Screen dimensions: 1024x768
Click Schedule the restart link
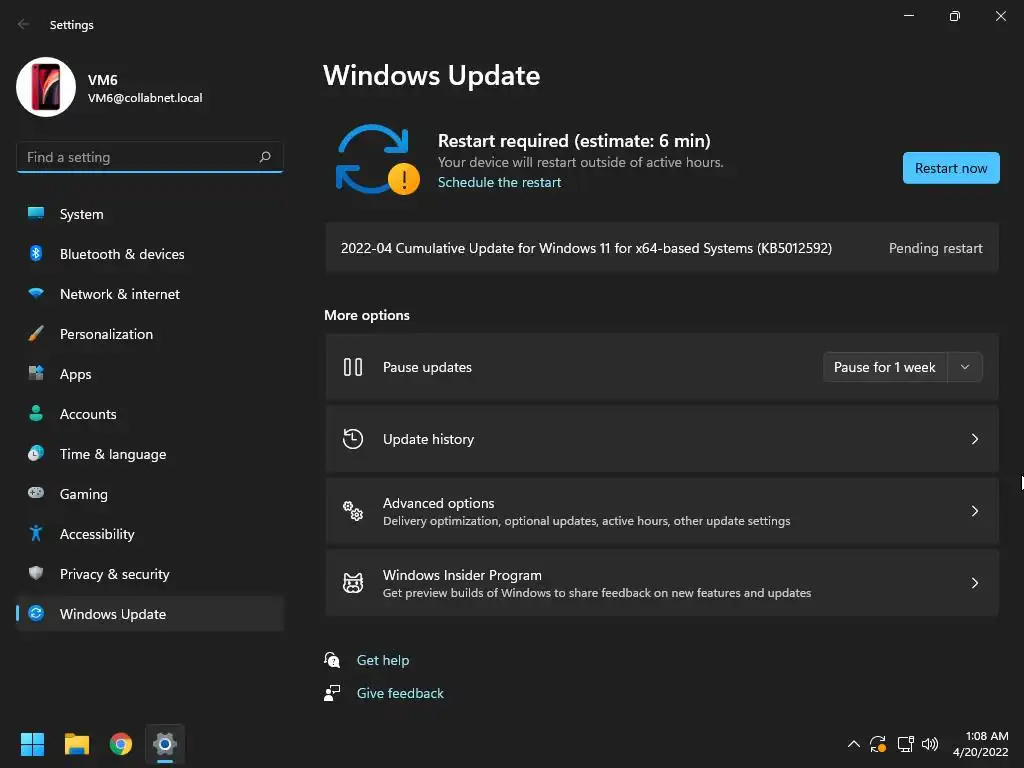[499, 182]
